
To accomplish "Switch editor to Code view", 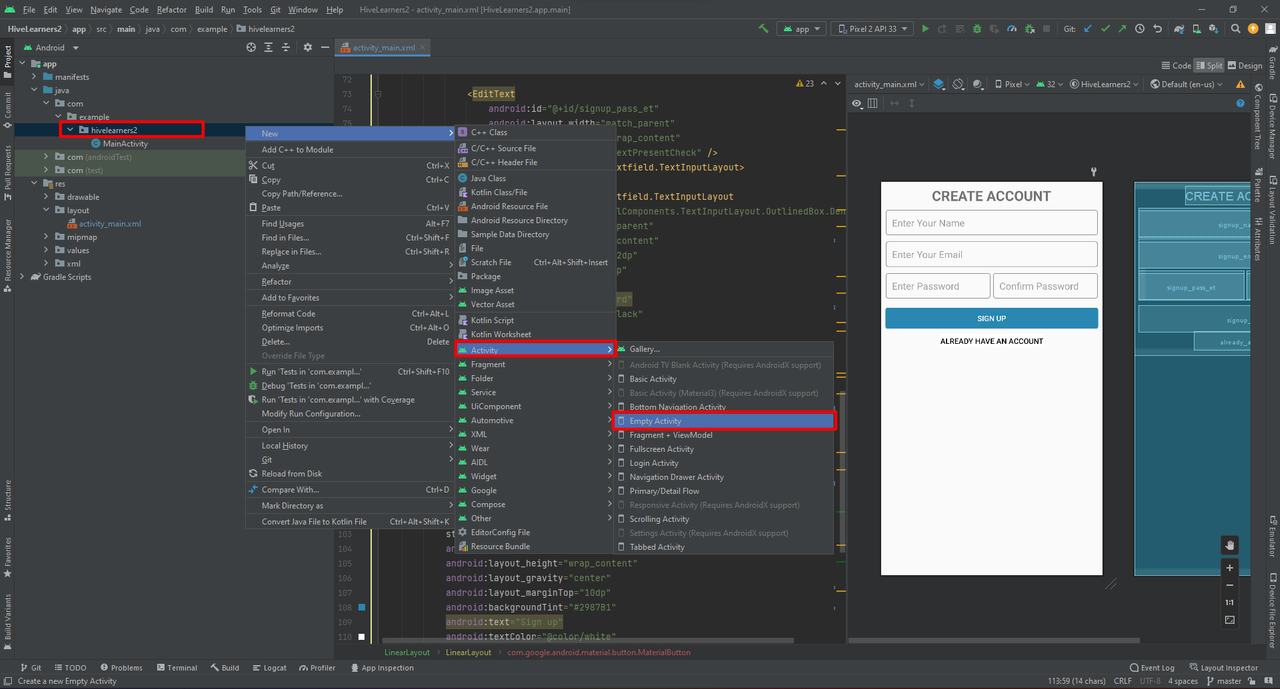I will (1176, 66).
